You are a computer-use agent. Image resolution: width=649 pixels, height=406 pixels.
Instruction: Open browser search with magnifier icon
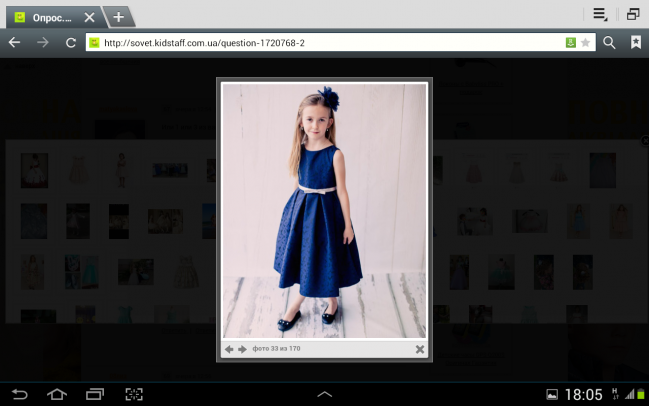609,43
